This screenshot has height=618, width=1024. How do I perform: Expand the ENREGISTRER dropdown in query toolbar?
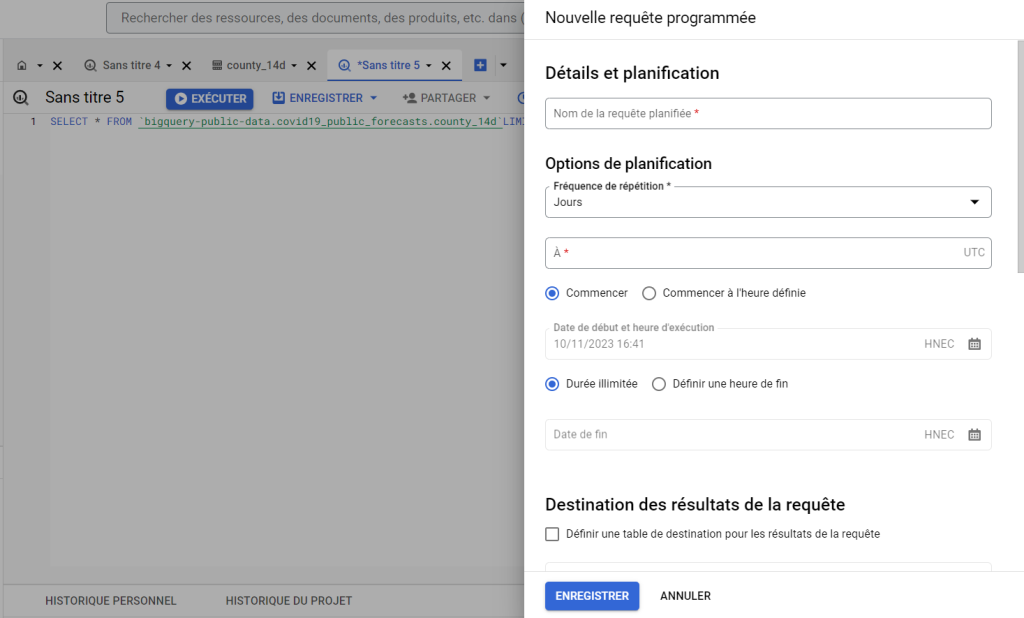[373, 98]
